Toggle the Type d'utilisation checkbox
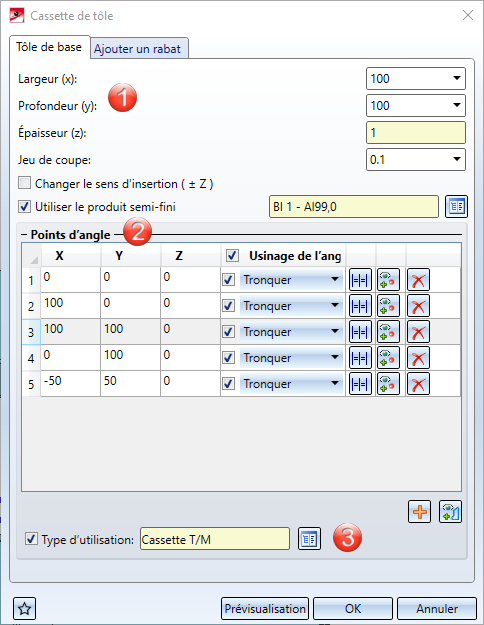 coord(31,539)
